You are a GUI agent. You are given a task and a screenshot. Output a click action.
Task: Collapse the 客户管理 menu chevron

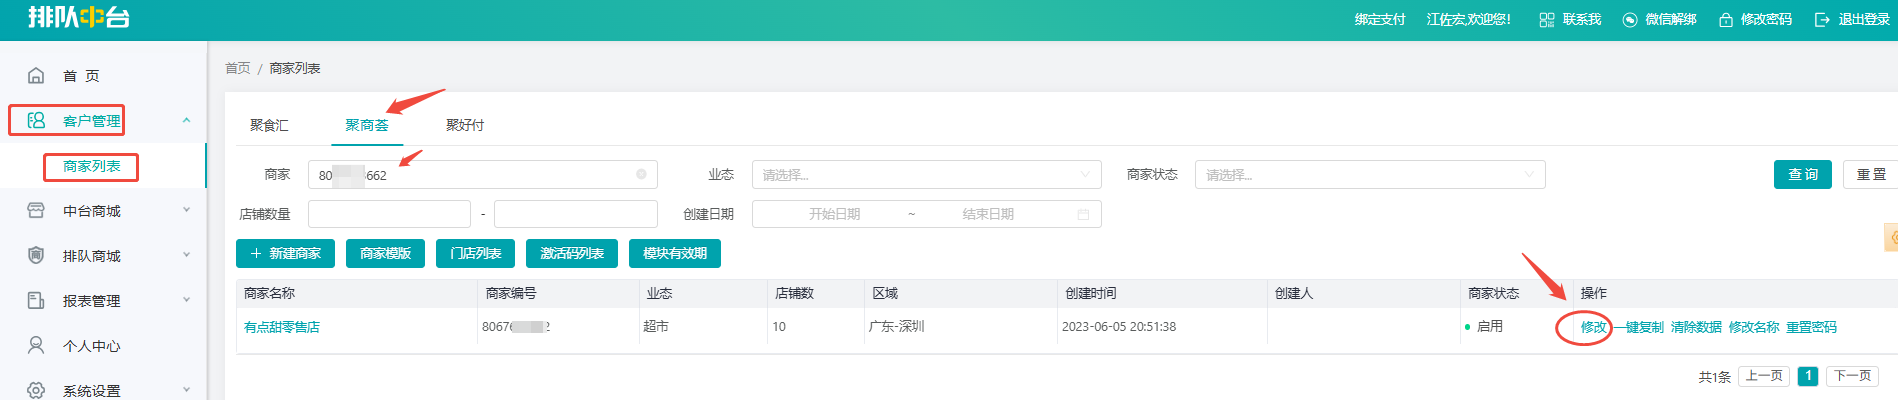point(186,121)
